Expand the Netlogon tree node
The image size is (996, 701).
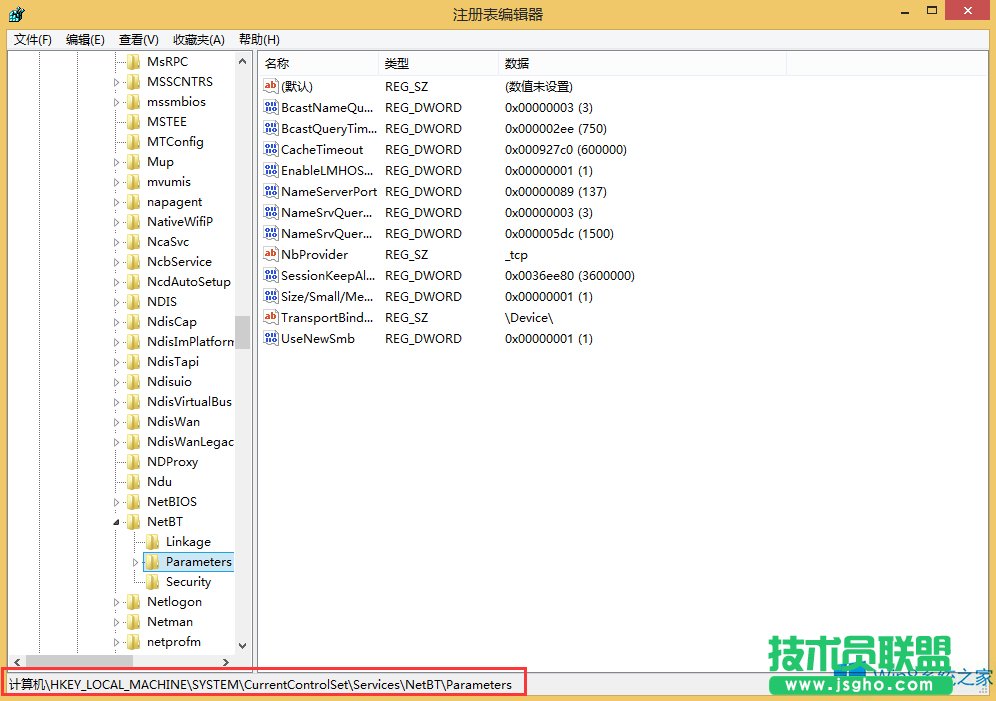(x=118, y=601)
